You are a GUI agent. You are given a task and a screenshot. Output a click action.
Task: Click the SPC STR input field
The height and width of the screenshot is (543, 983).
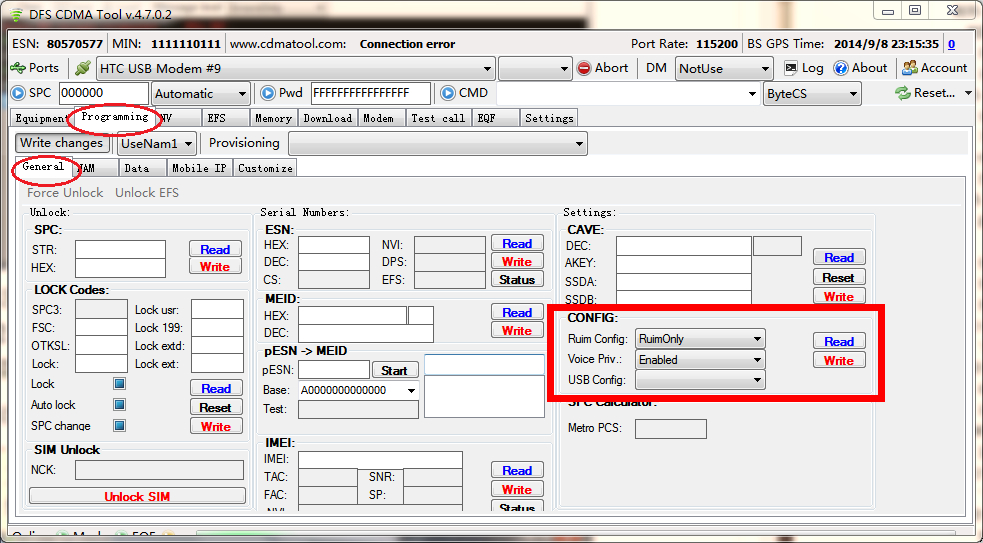coord(120,250)
